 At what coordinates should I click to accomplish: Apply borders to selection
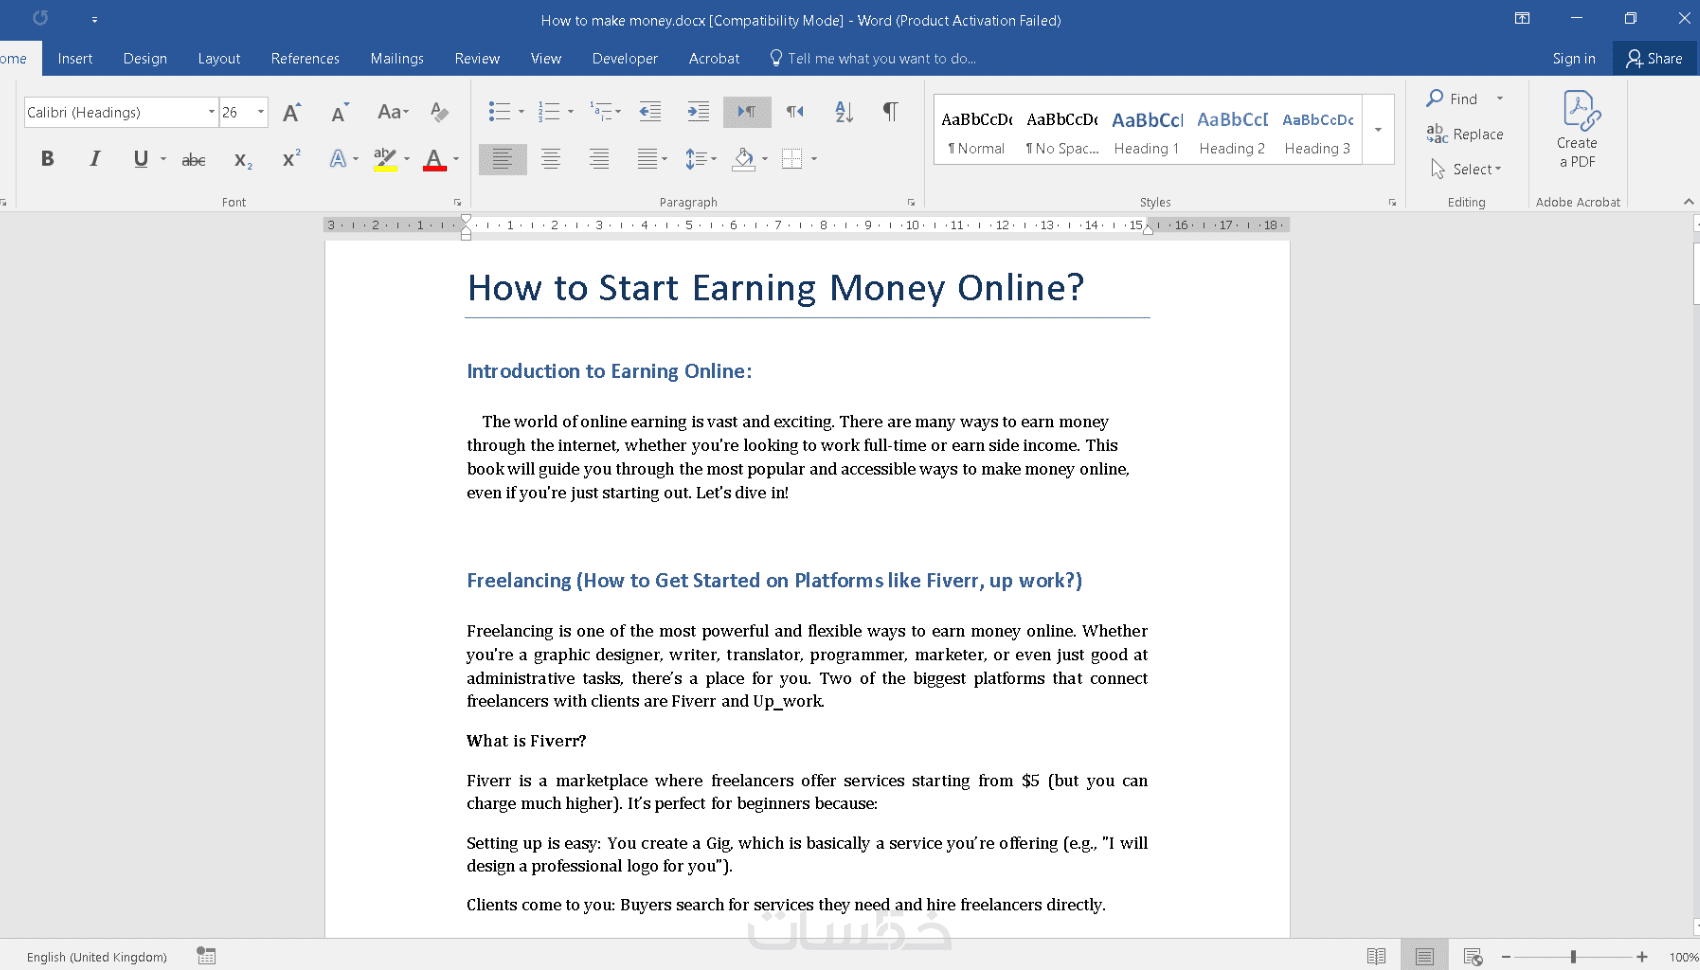(x=792, y=159)
